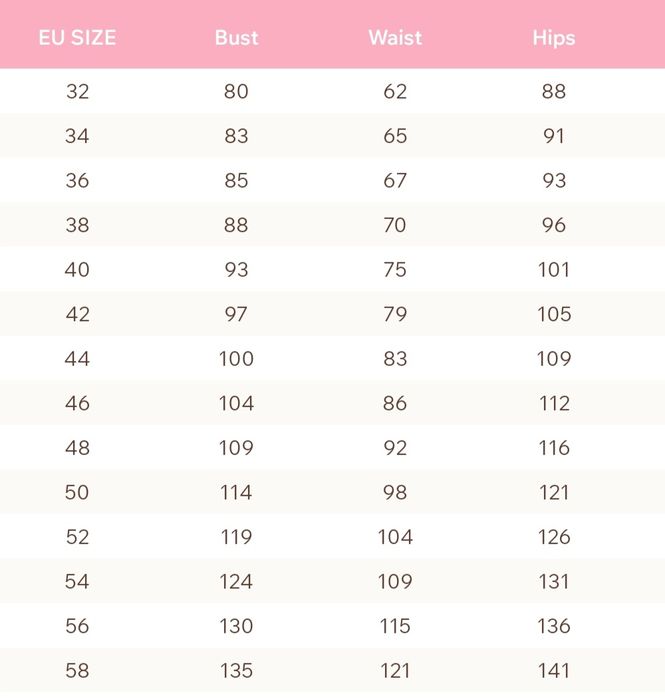Image resolution: width=665 pixels, height=700 pixels.
Task: Click the Bust column header
Action: click(236, 39)
